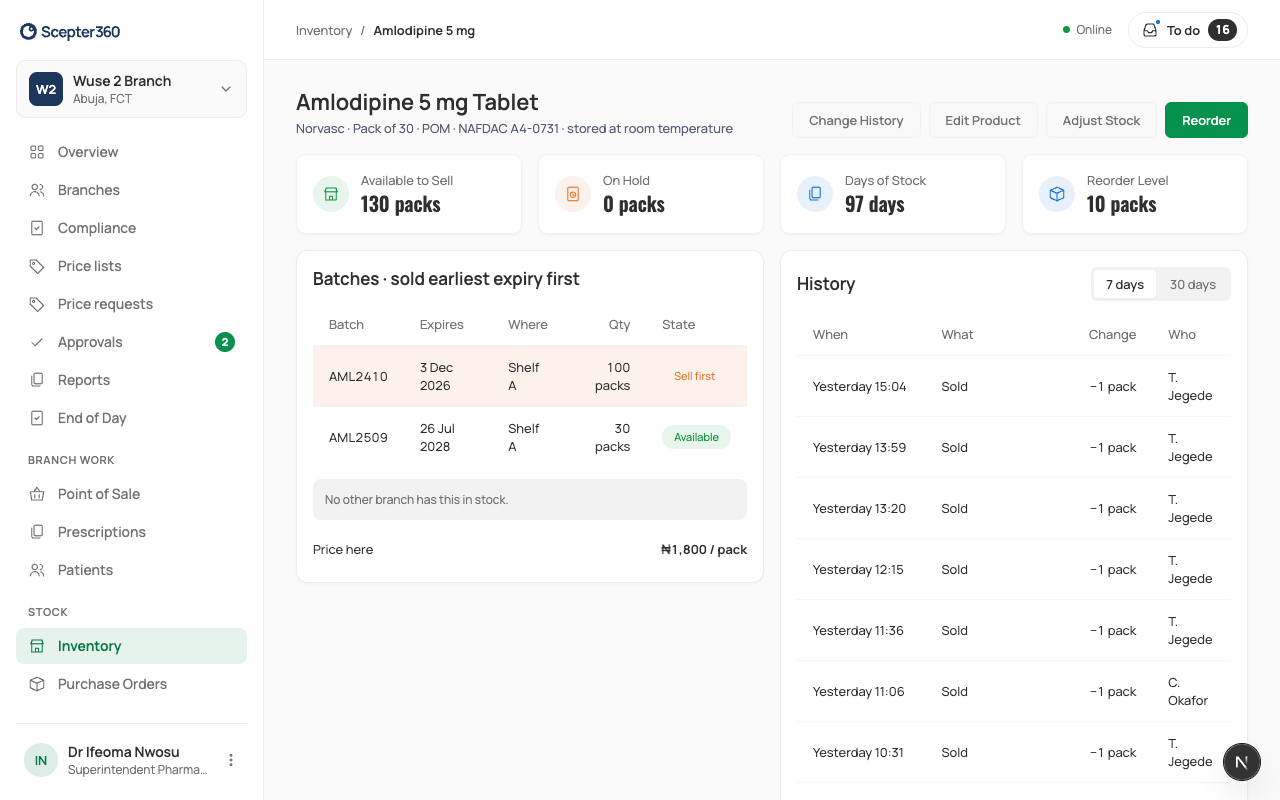Click the Reorder Level box icon
The image size is (1280, 800).
click(x=1057, y=194)
